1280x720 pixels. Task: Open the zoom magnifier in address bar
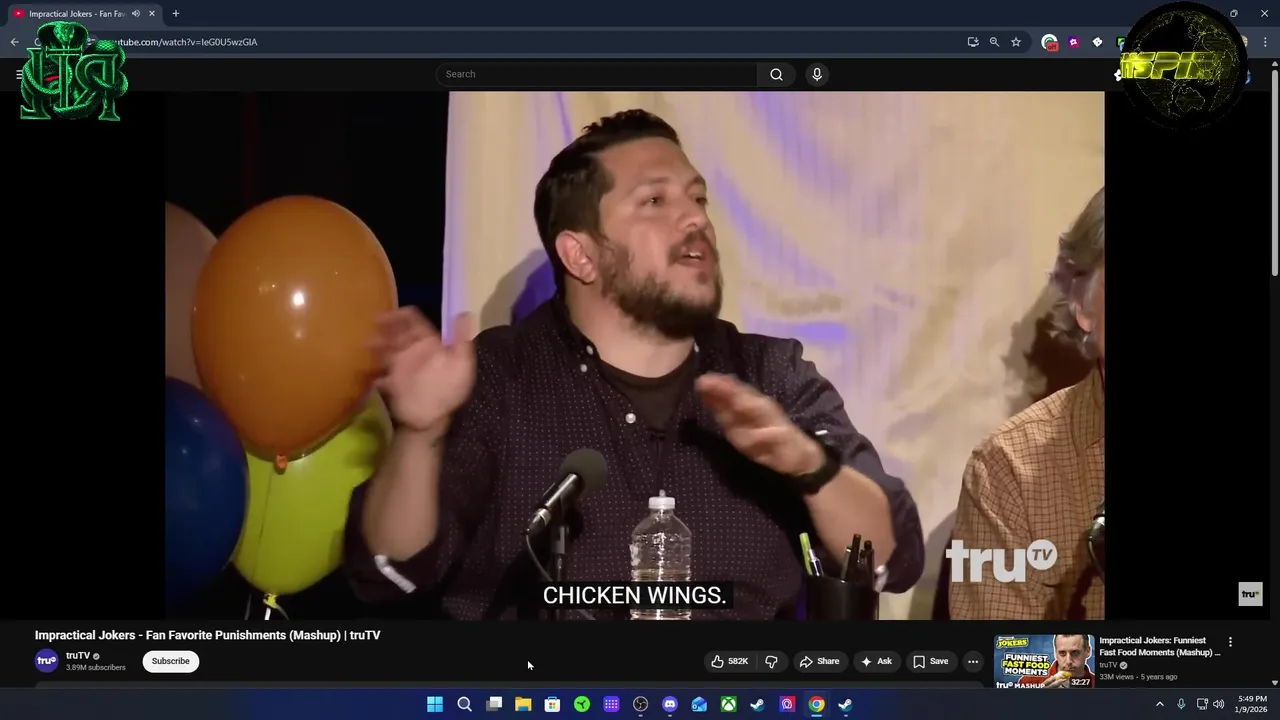tap(994, 42)
